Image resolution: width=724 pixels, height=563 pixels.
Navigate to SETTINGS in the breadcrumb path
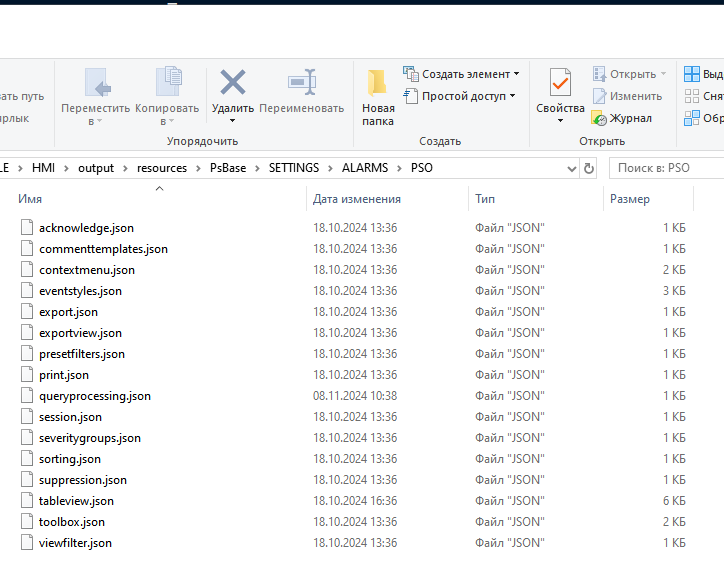293,168
